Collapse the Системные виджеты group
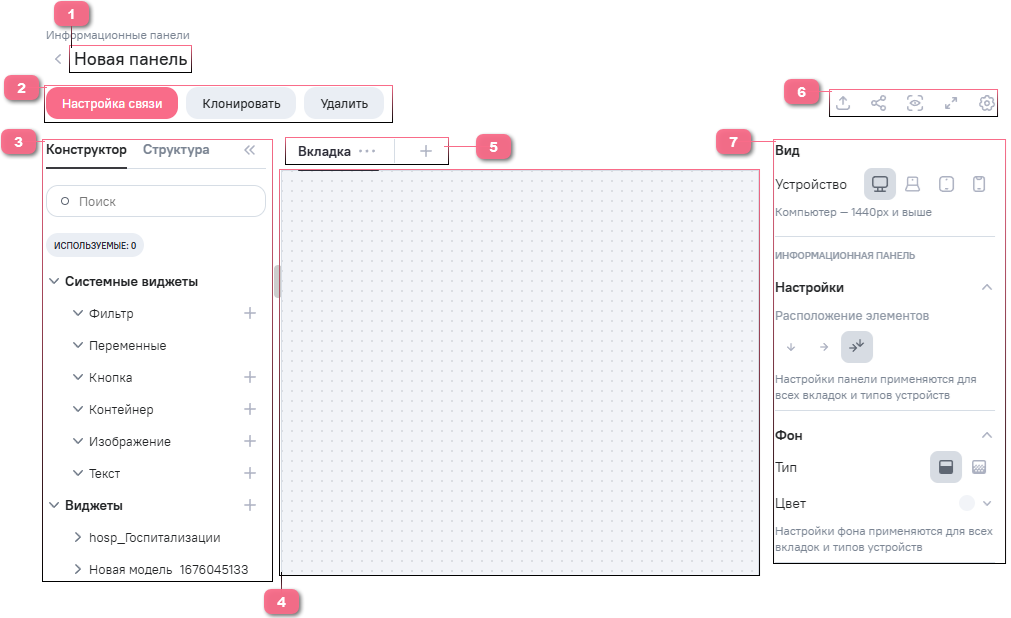 (54, 282)
